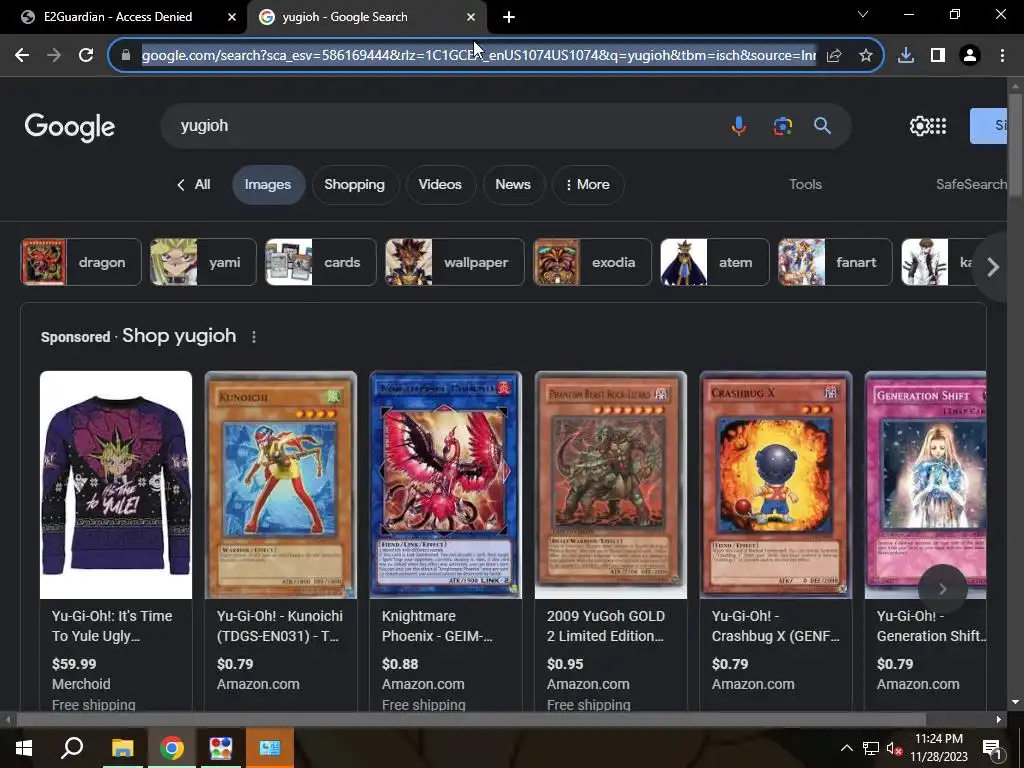
Task: Open Windows taskbar search
Action: [72, 748]
